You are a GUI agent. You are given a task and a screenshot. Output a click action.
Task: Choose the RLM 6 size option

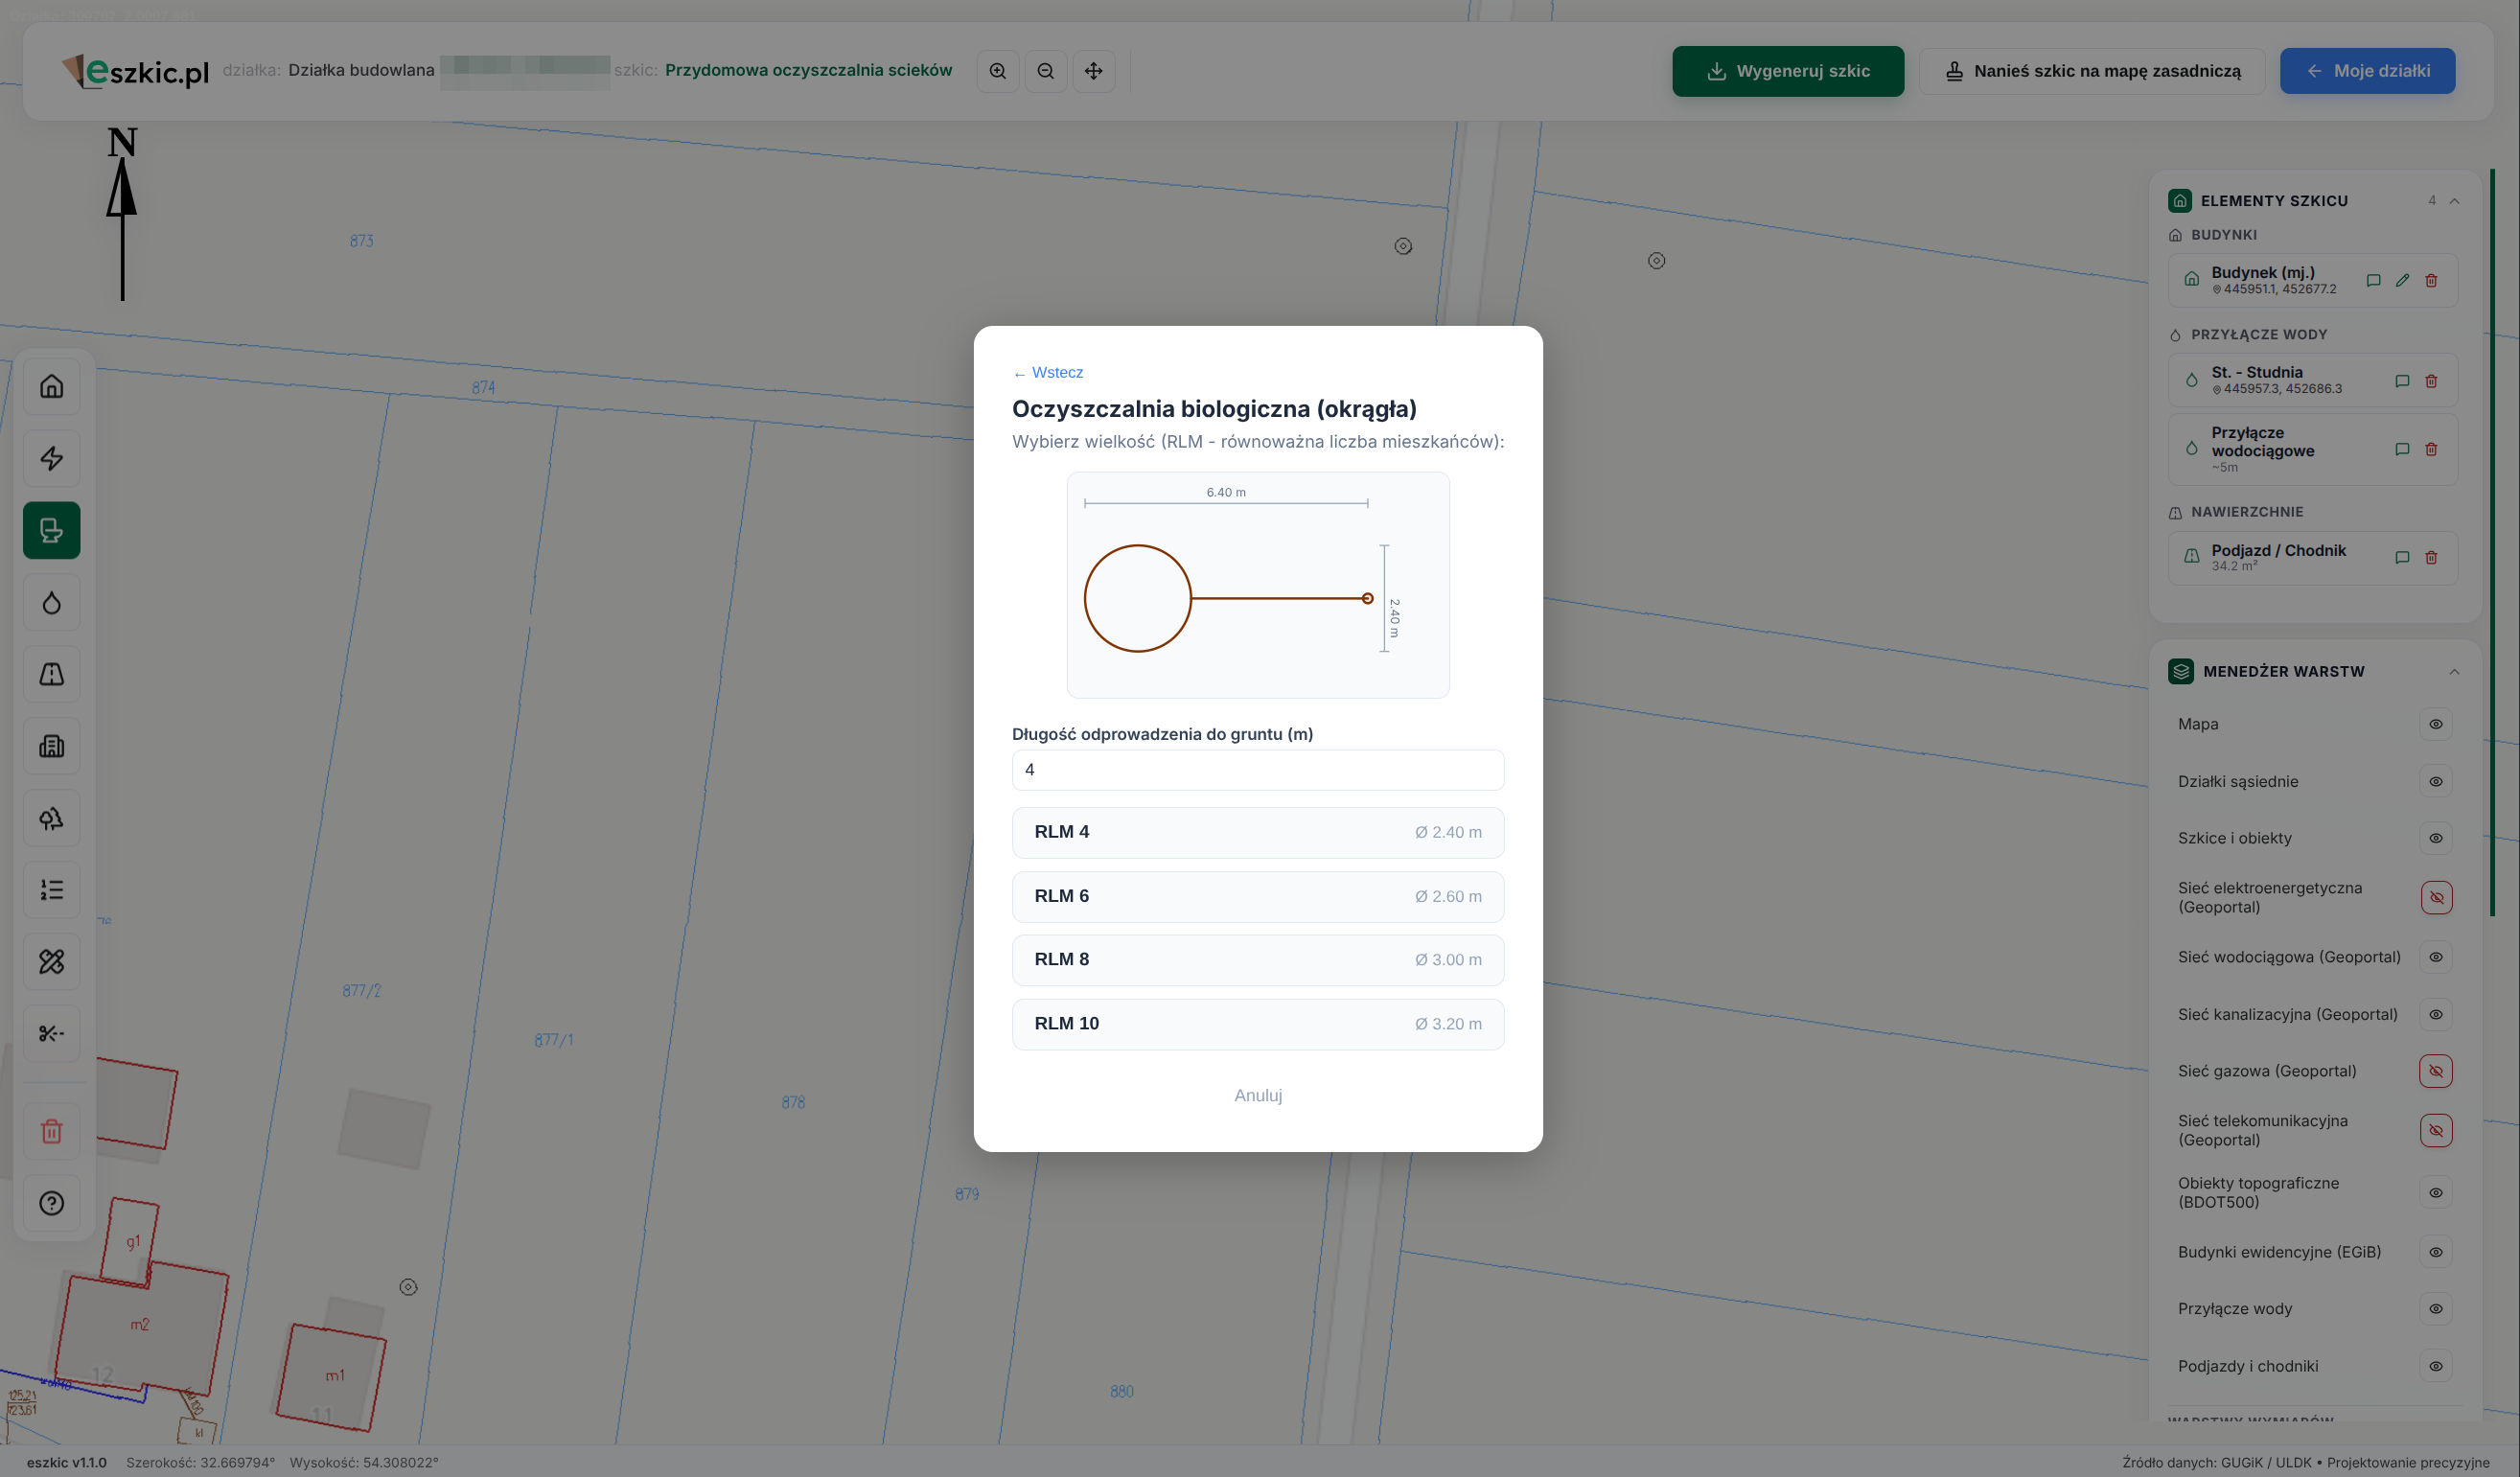pyautogui.click(x=1258, y=897)
